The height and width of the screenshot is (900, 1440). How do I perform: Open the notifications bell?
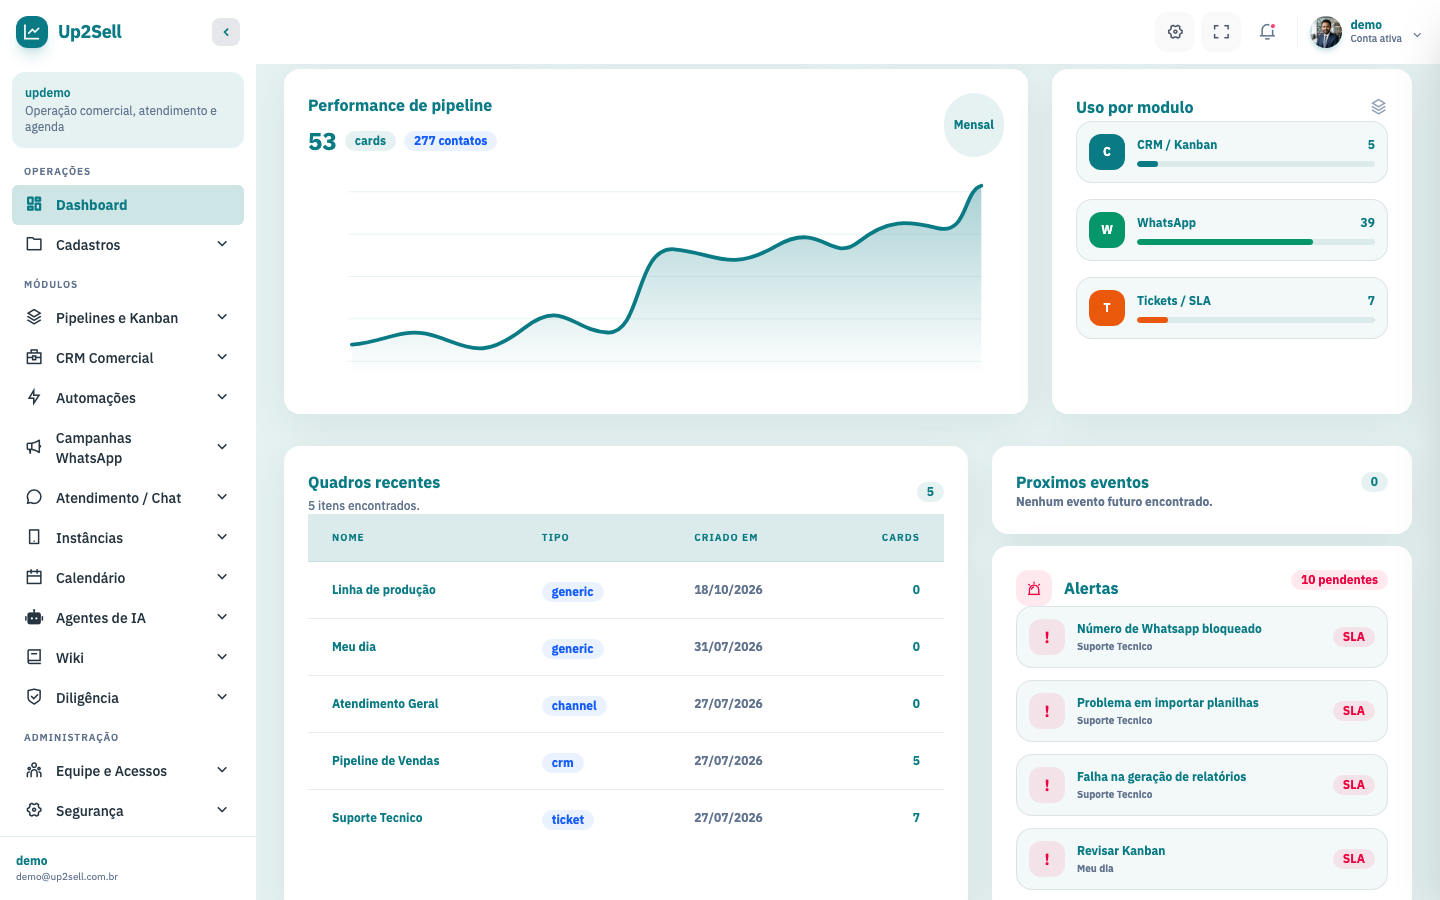(1267, 32)
